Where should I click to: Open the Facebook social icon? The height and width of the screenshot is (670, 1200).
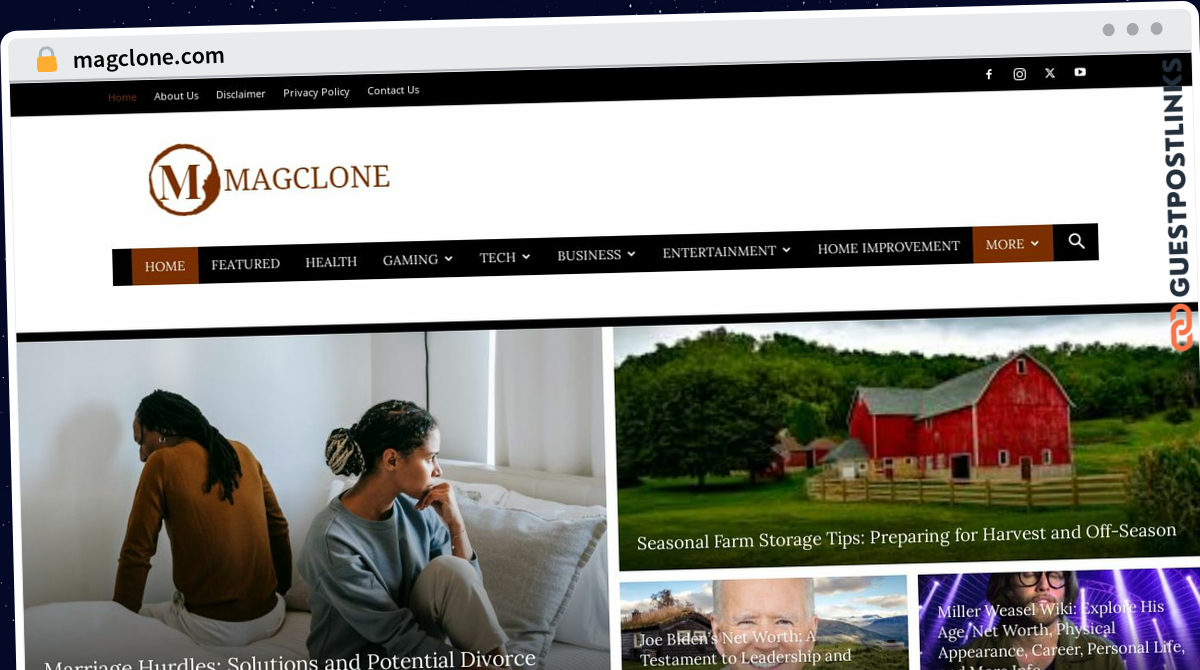989,74
